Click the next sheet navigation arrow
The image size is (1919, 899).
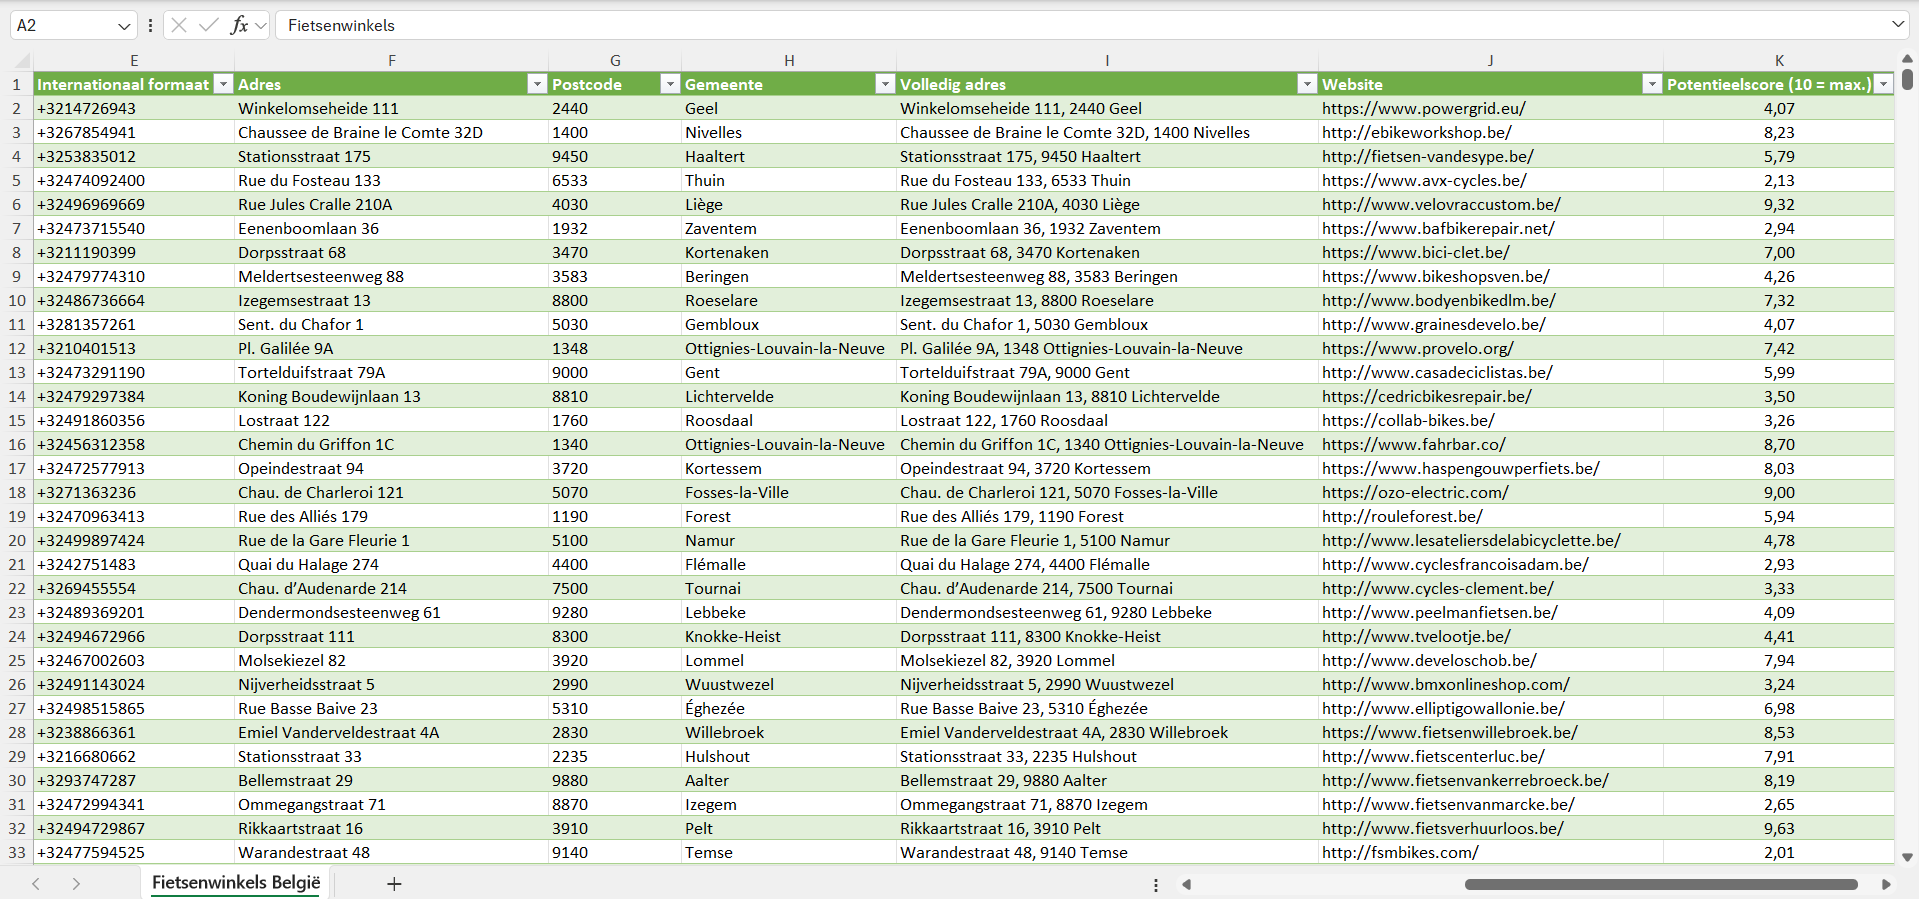tap(76, 884)
